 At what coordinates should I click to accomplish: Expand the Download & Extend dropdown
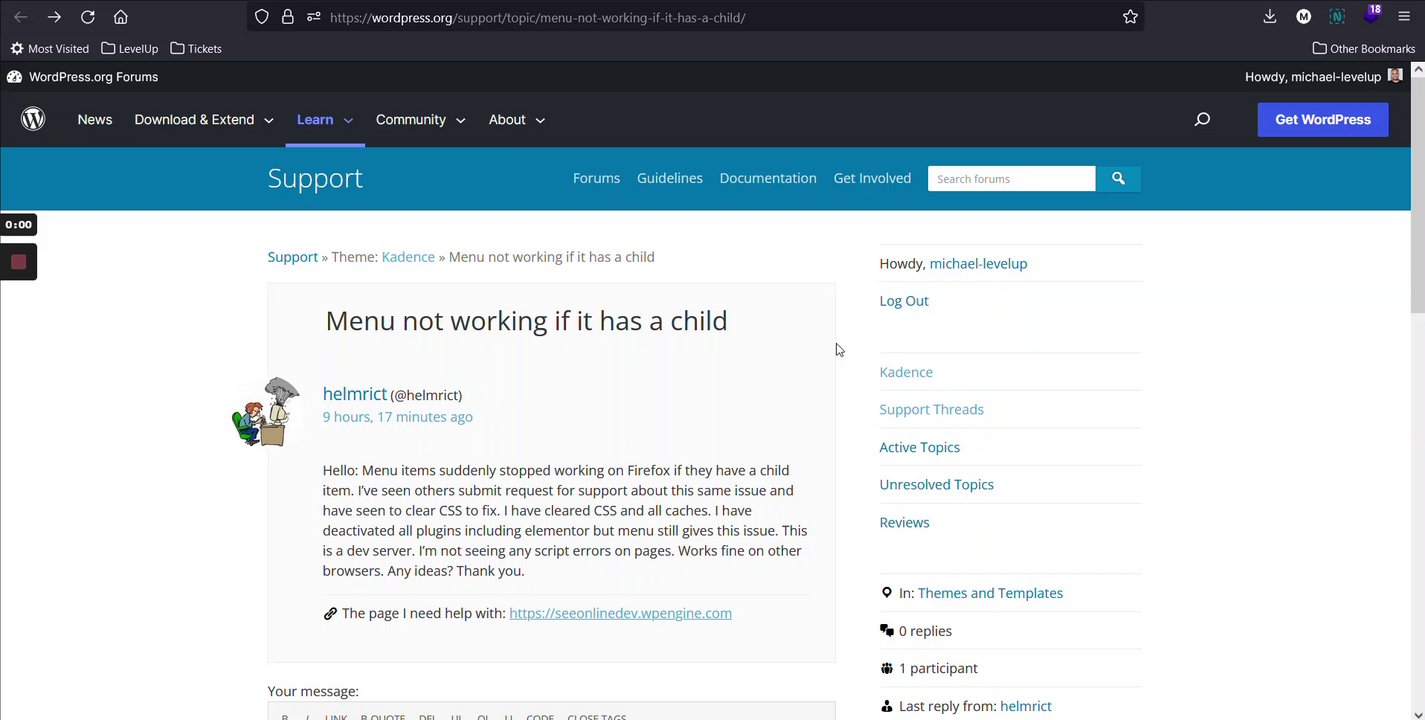[x=204, y=120]
